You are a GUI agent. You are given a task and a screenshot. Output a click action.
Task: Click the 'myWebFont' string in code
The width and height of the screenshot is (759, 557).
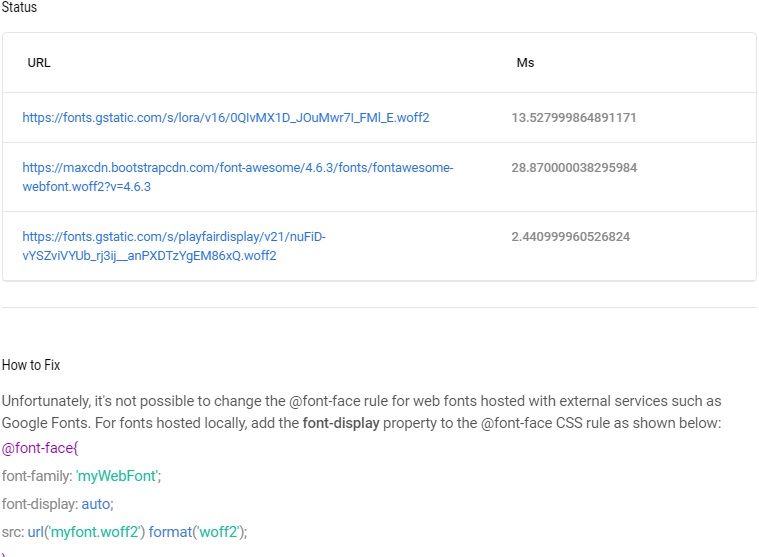click(x=117, y=476)
